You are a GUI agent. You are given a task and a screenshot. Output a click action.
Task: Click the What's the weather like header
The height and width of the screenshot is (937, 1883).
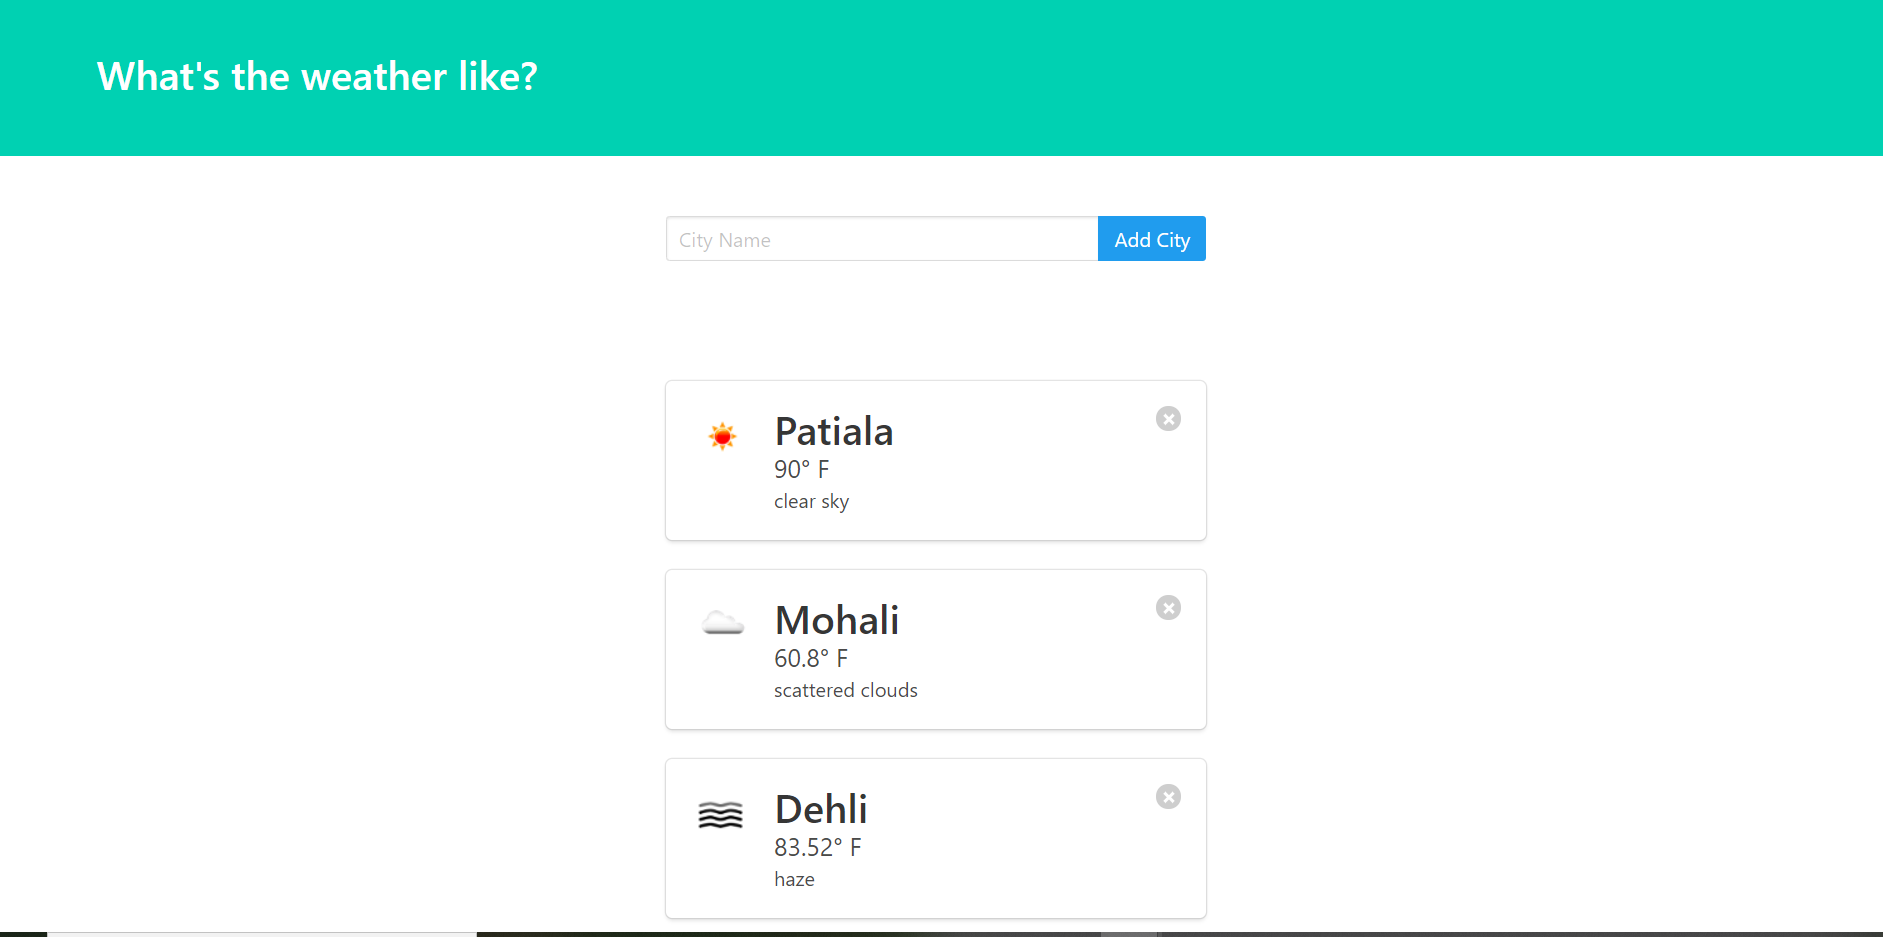(x=317, y=76)
